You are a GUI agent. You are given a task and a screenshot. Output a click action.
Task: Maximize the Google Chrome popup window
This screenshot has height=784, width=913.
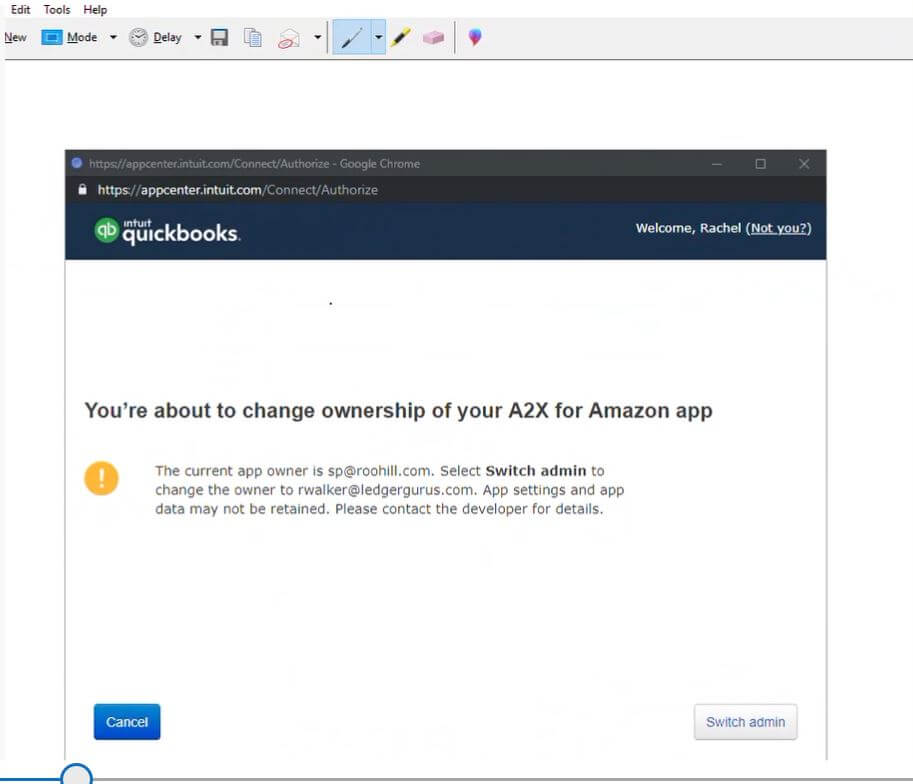point(760,164)
